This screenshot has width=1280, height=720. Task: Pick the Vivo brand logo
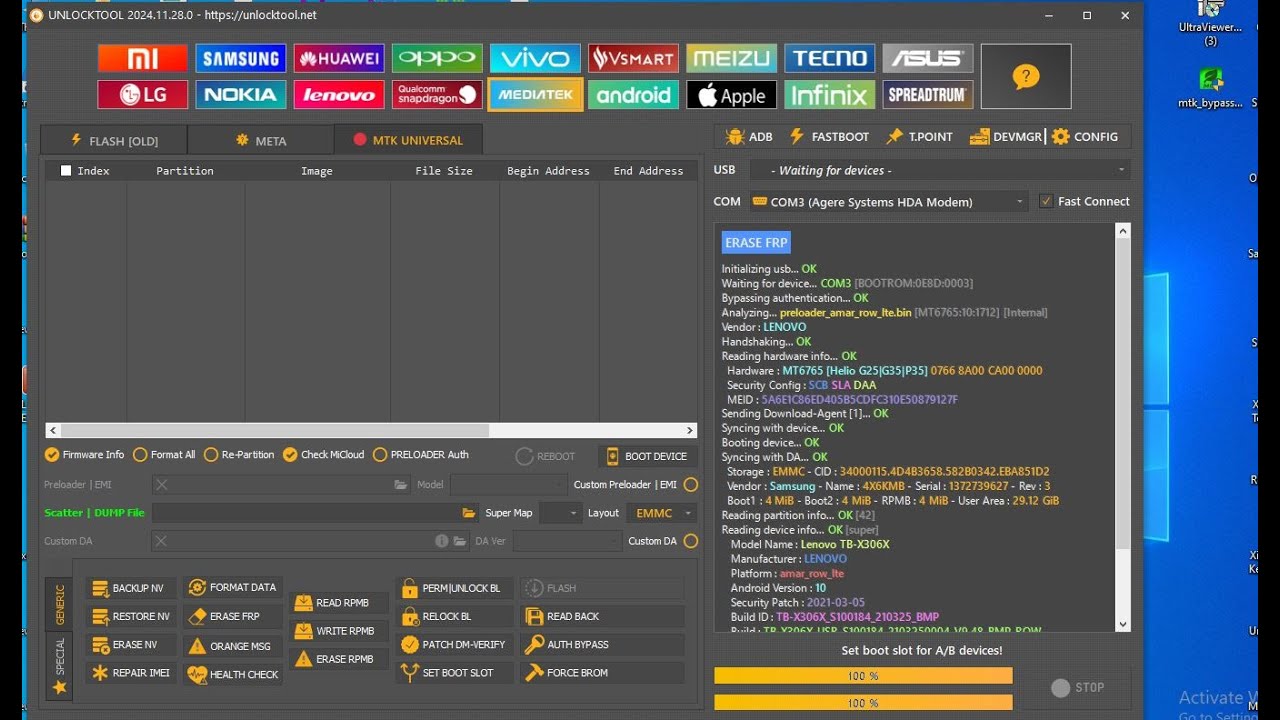(x=535, y=58)
